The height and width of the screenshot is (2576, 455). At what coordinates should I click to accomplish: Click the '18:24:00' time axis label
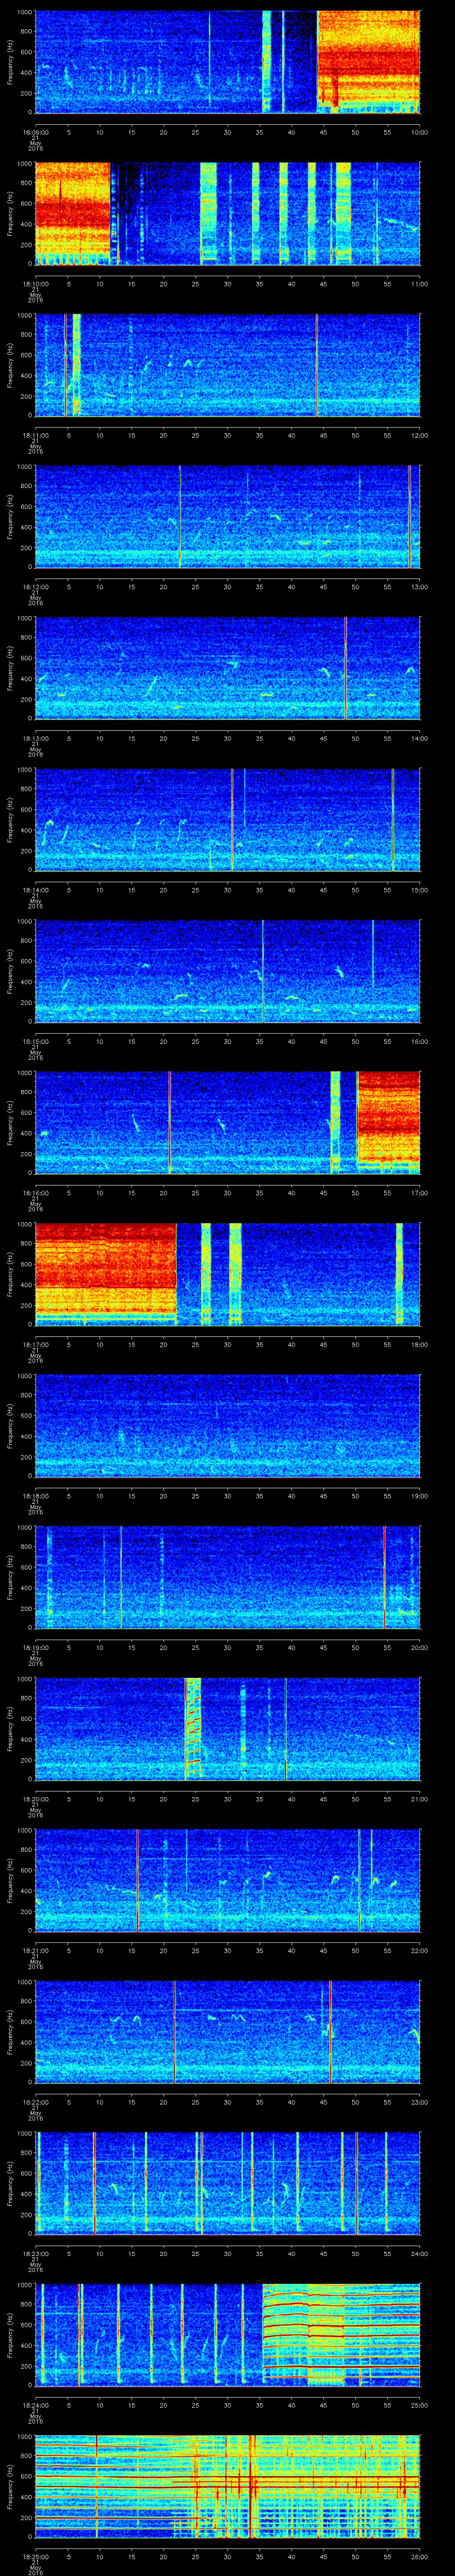pyautogui.click(x=35, y=2405)
